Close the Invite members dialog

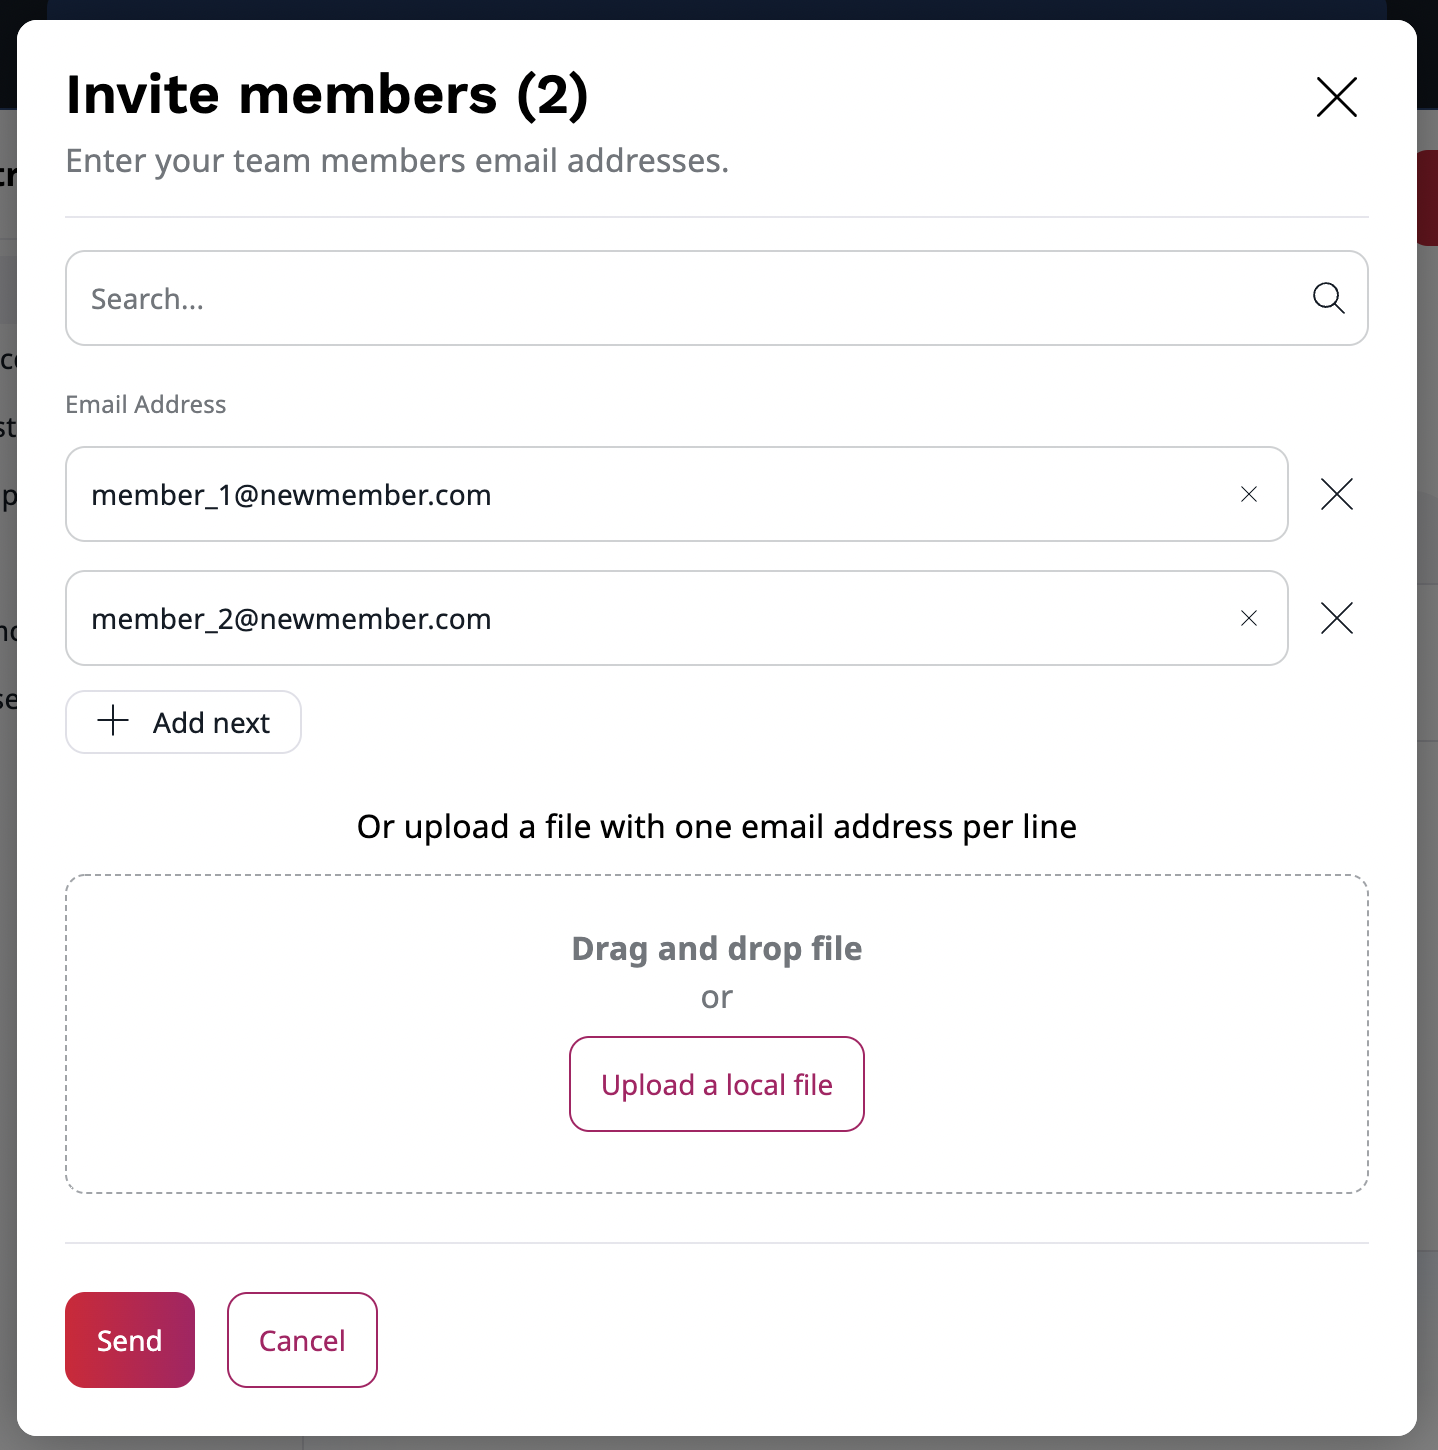point(1336,97)
